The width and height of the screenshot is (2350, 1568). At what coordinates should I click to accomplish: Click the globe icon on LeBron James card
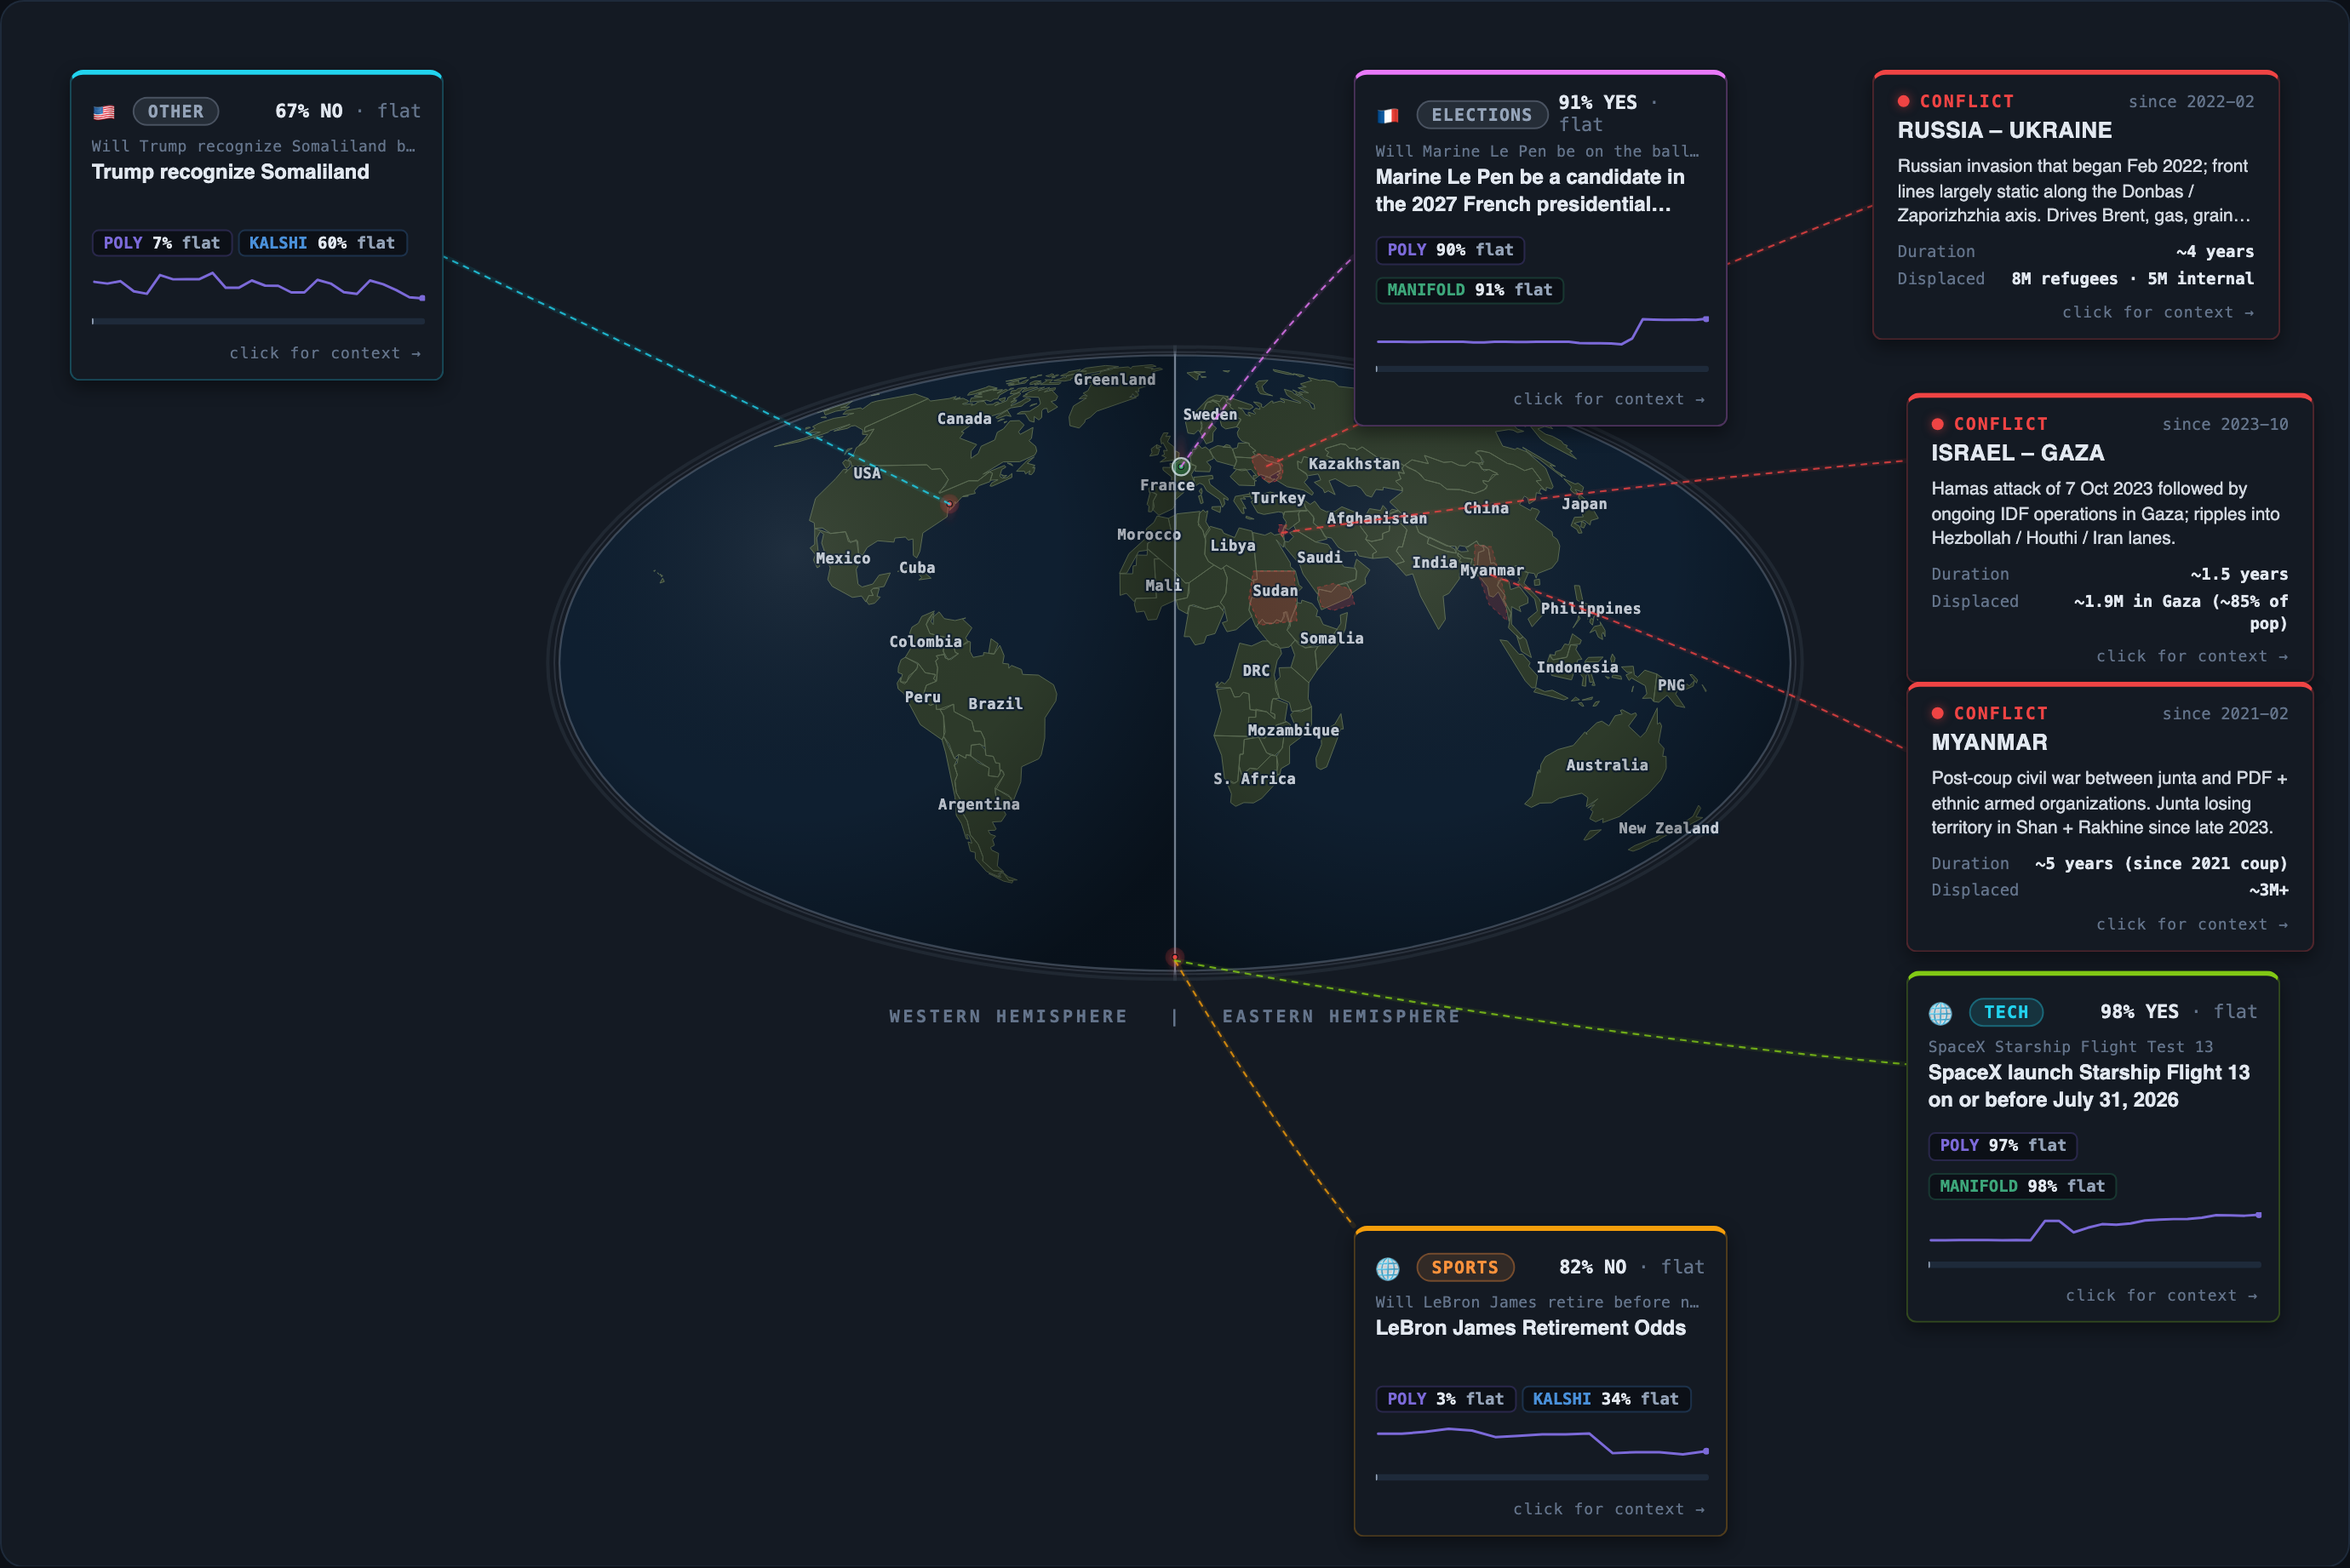(x=1387, y=1268)
